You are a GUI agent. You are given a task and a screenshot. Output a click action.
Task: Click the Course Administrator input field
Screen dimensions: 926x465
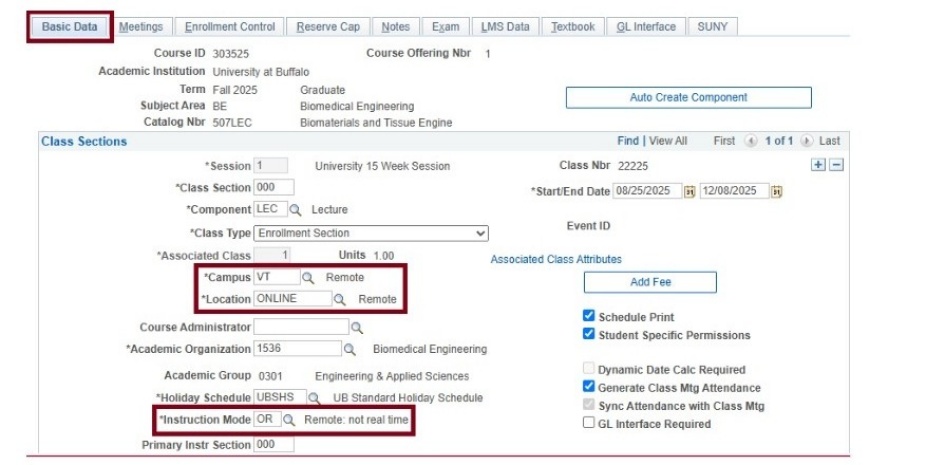click(x=301, y=327)
